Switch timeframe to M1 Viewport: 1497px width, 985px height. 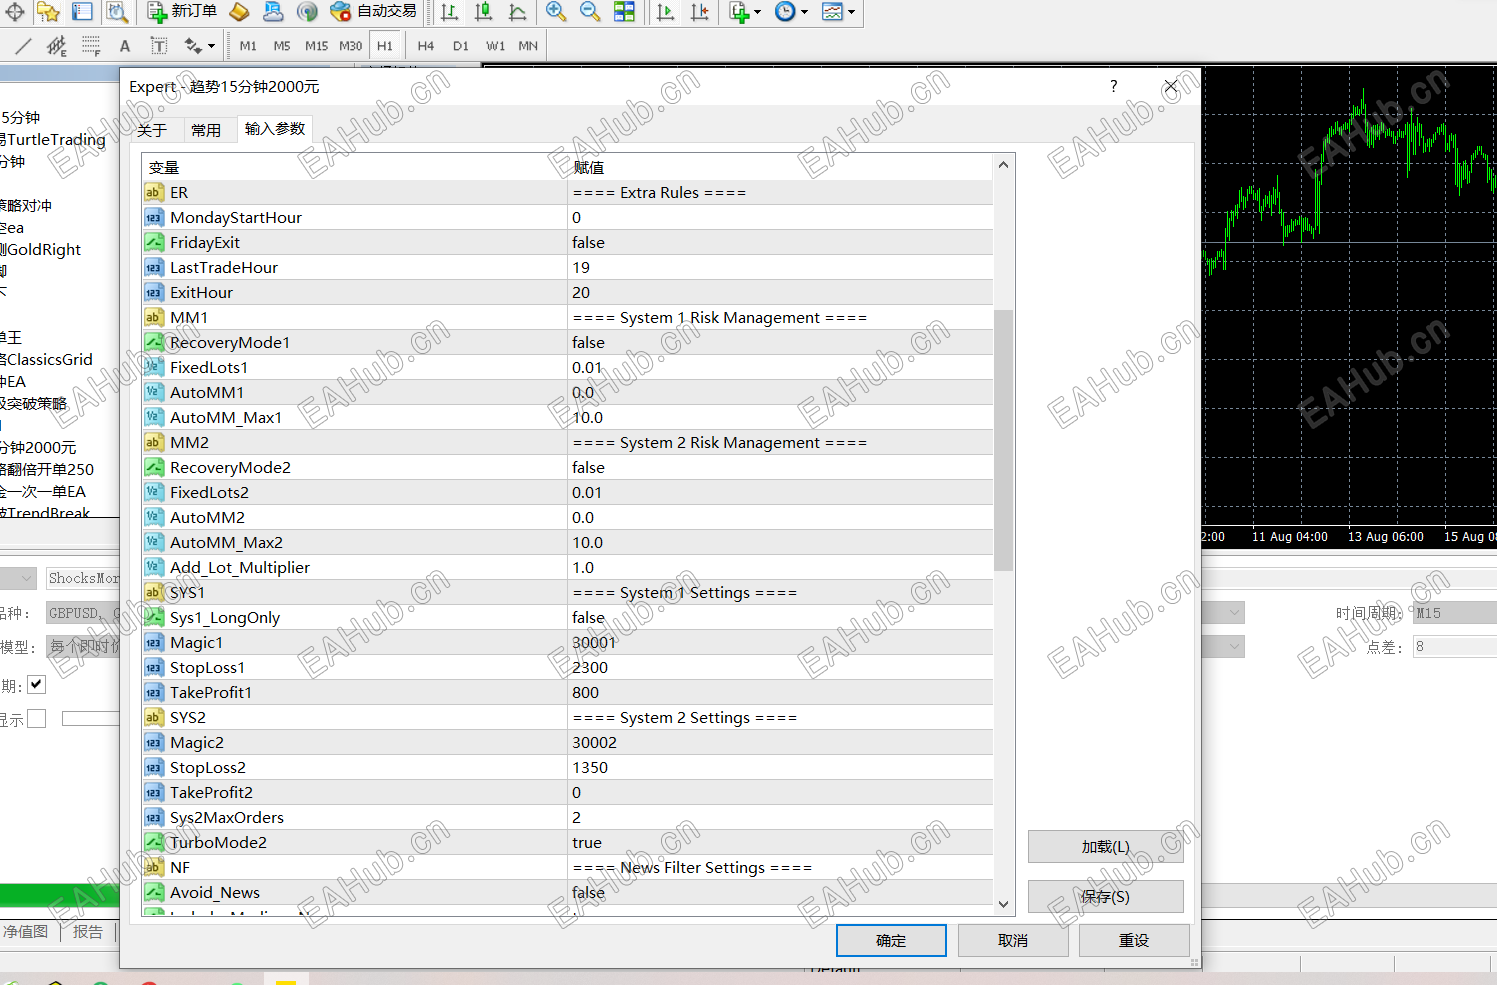(248, 46)
